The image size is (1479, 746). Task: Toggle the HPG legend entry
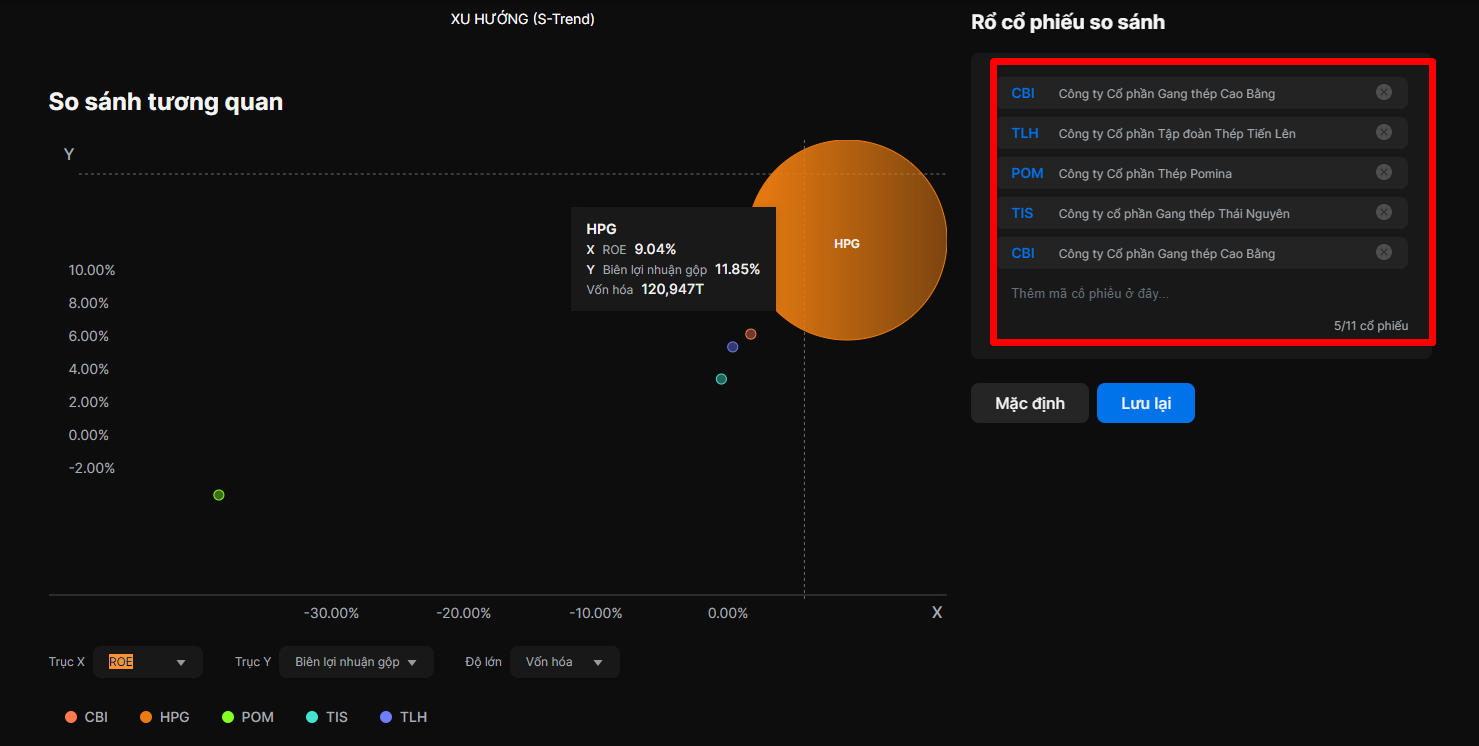point(164,717)
